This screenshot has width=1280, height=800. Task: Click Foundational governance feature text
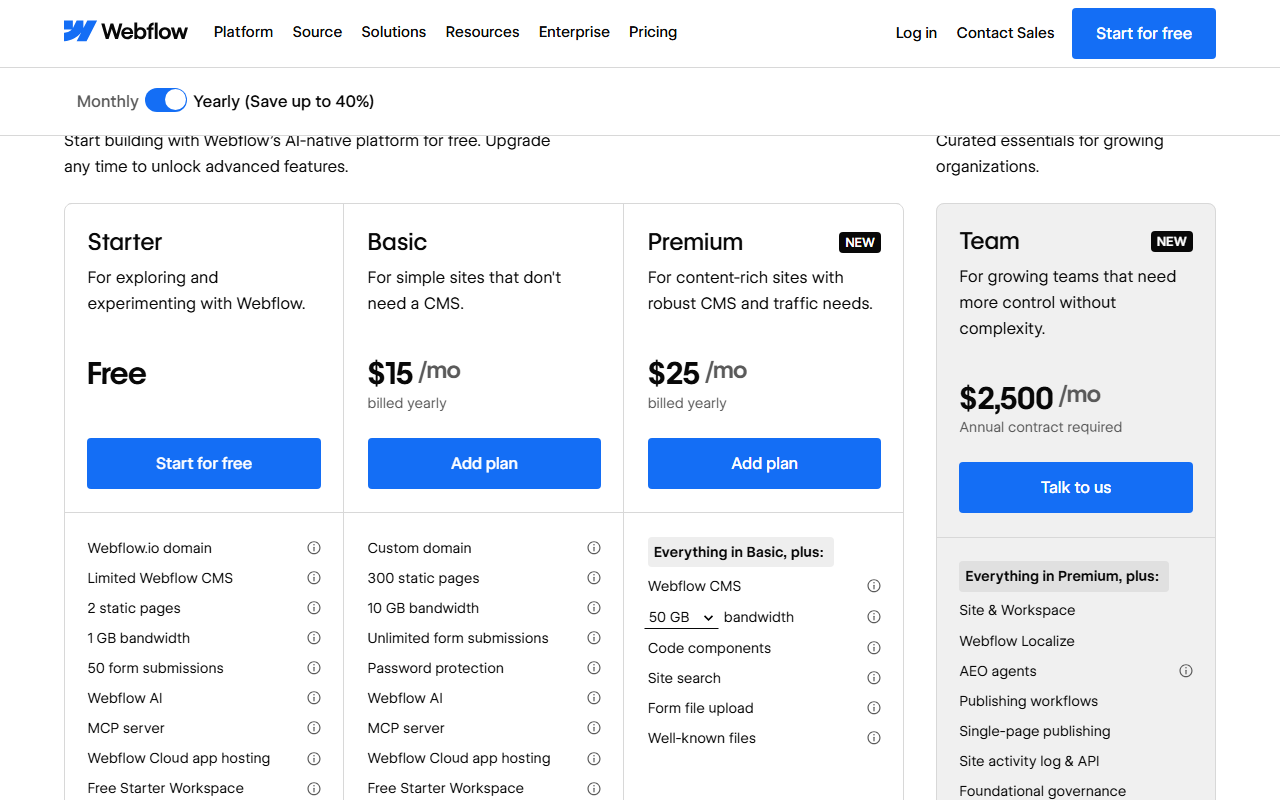(1043, 791)
